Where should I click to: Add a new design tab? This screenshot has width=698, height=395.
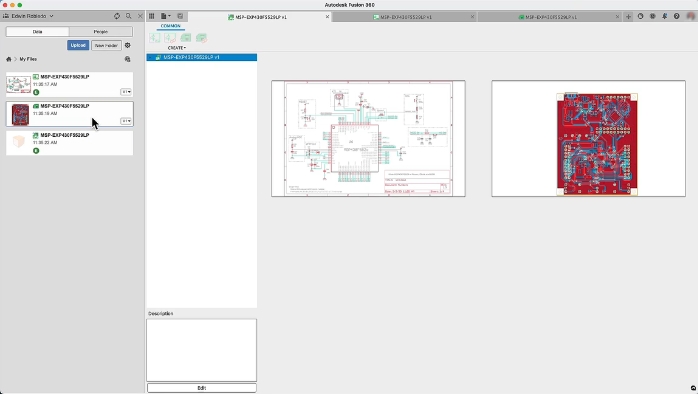628,17
